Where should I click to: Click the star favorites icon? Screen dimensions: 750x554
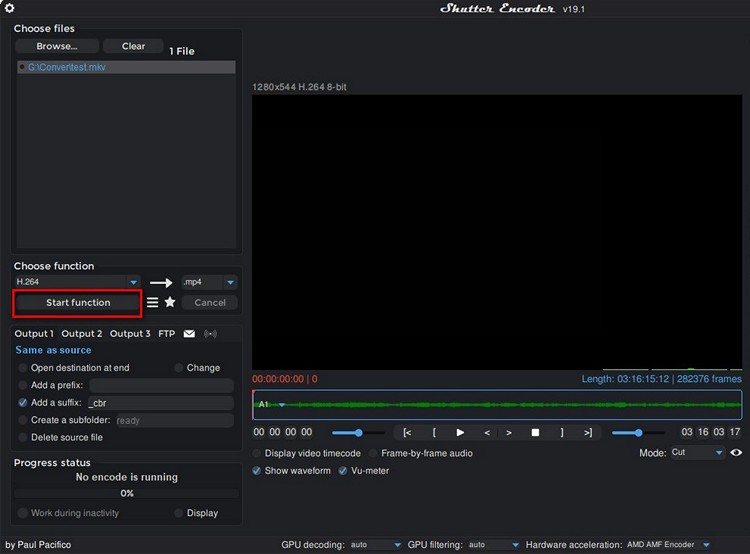click(x=170, y=302)
